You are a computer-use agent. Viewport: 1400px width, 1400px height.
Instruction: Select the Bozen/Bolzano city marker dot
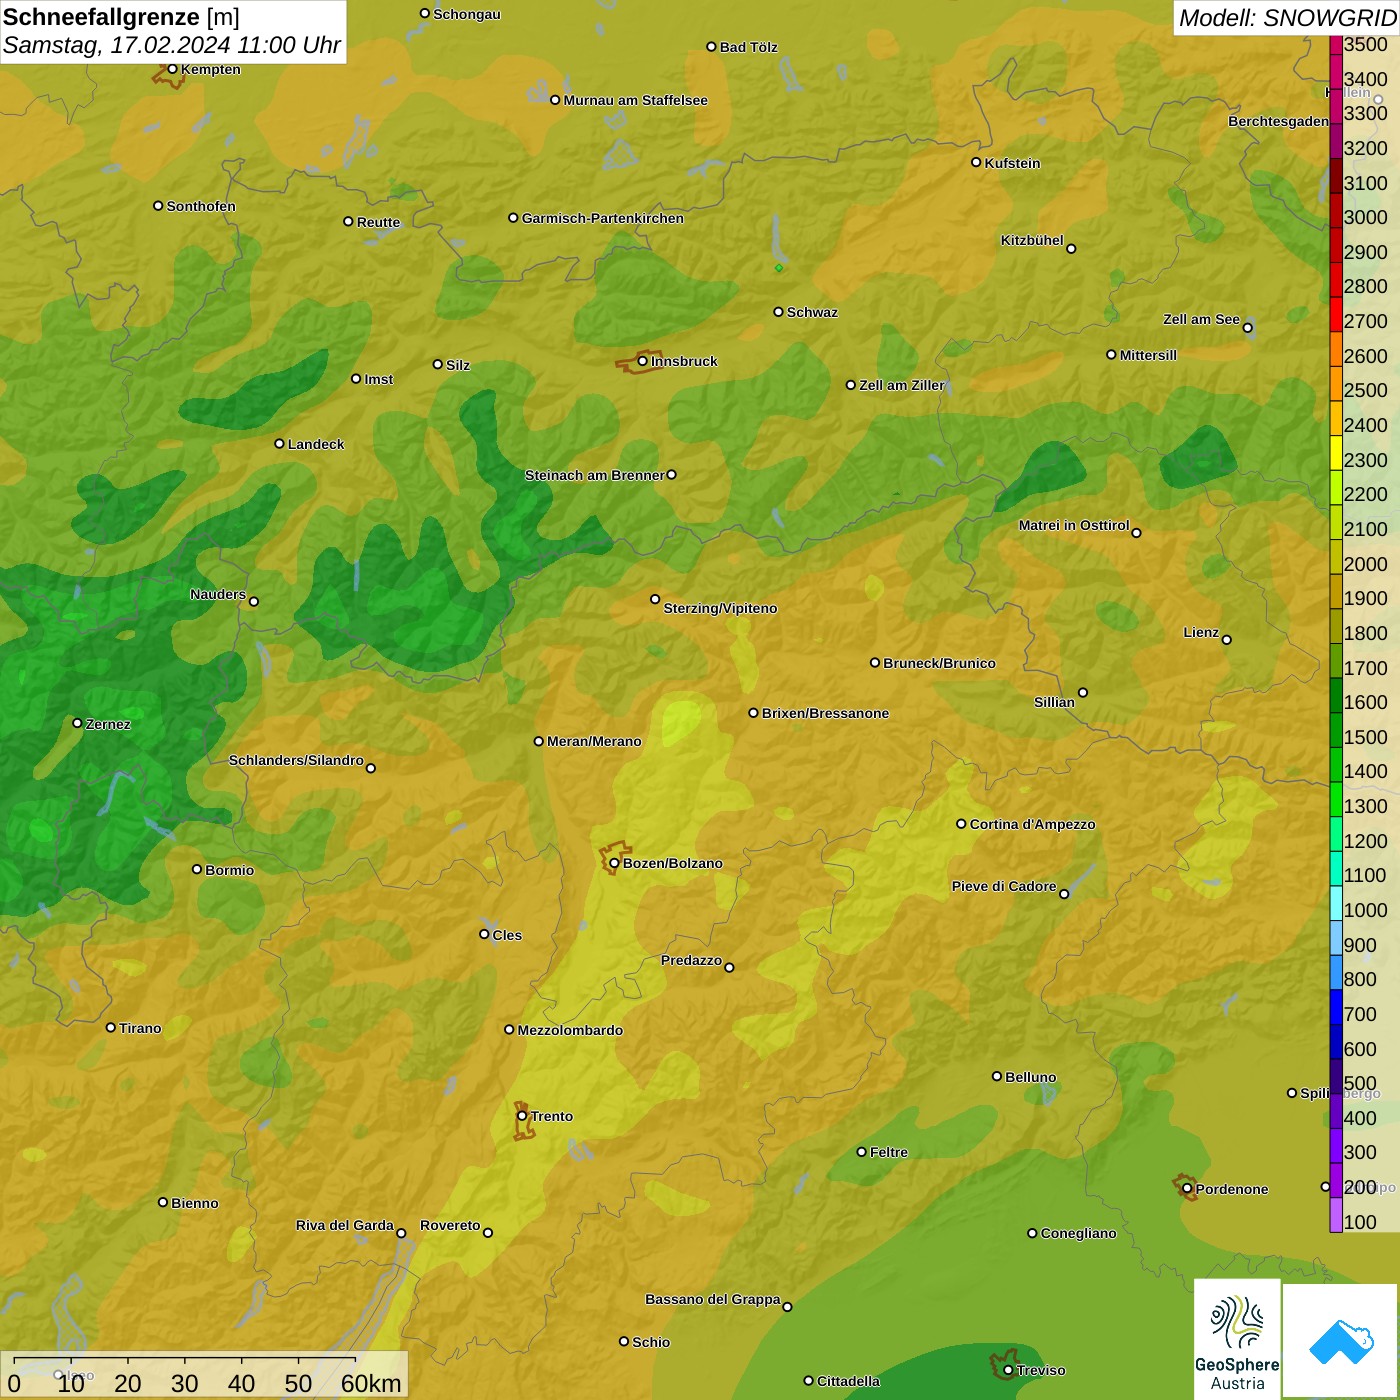click(614, 863)
